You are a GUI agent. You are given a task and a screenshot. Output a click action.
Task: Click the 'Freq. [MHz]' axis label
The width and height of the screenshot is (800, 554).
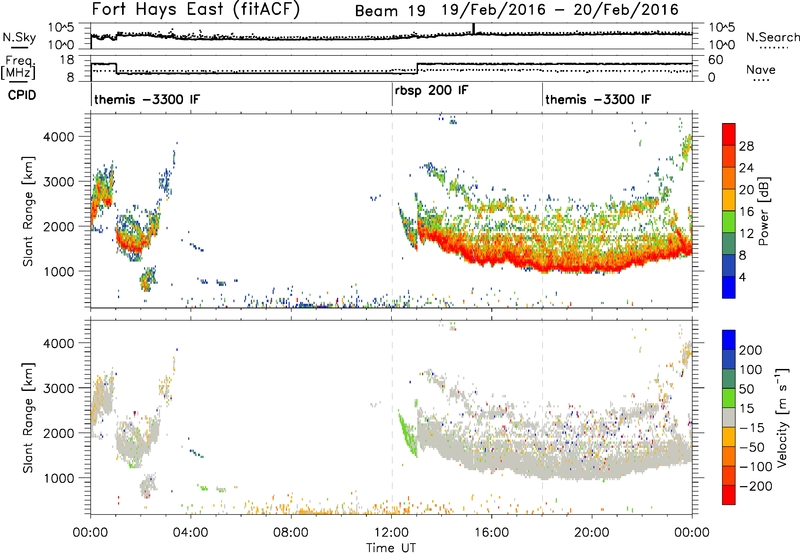pyautogui.click(x=18, y=67)
